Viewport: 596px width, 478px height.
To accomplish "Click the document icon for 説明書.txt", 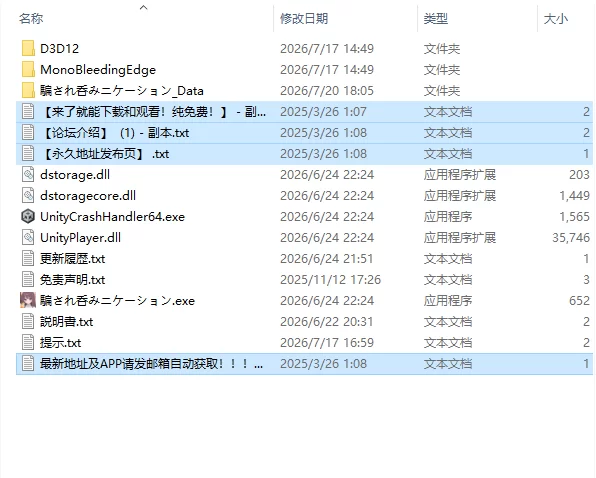I will [x=28, y=322].
